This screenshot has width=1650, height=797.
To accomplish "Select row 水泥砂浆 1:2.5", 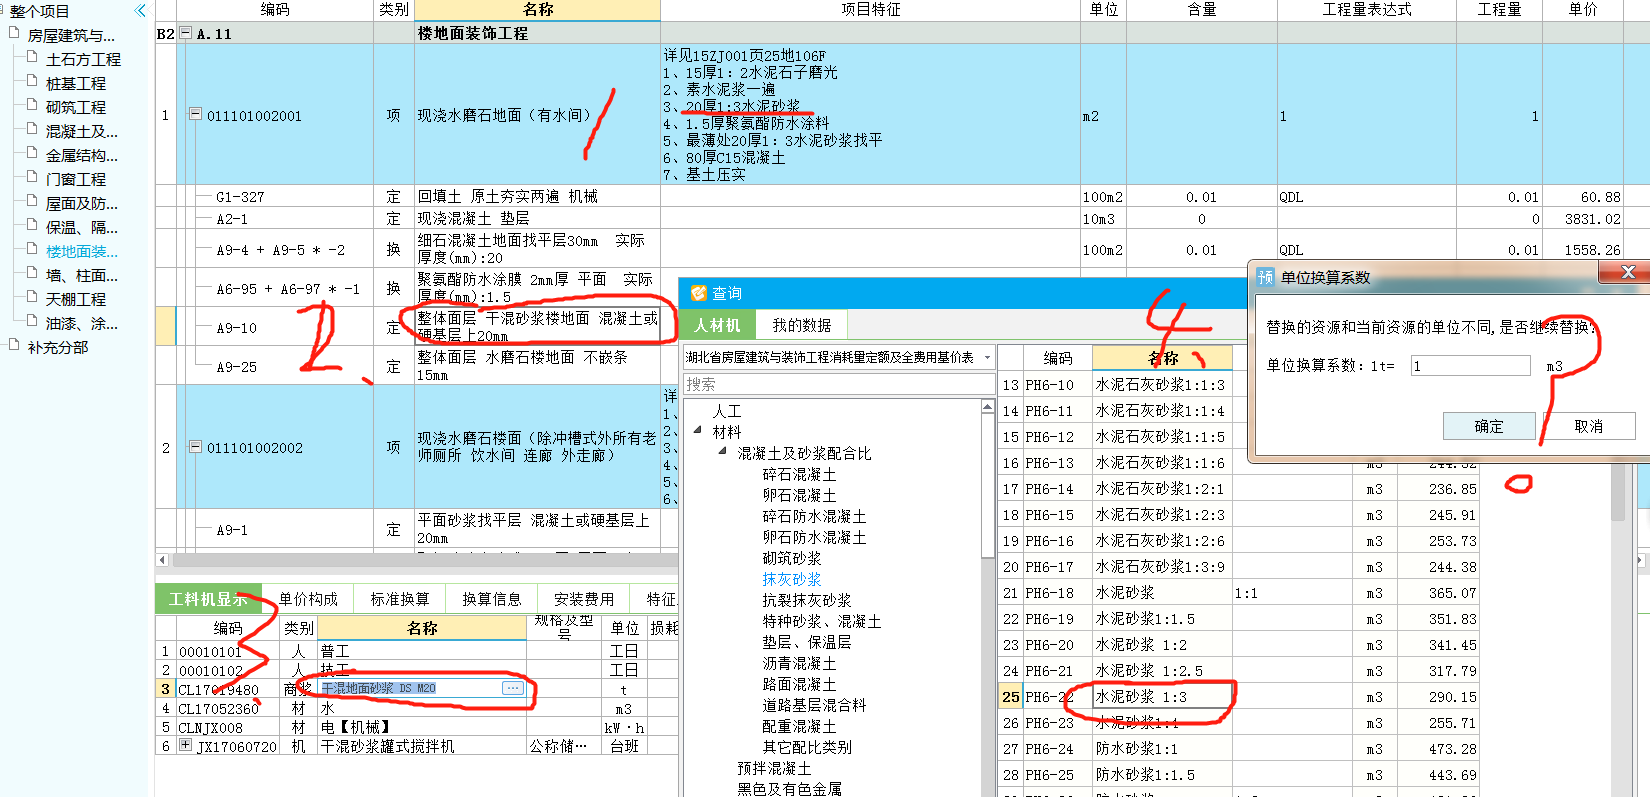I will point(1238,671).
